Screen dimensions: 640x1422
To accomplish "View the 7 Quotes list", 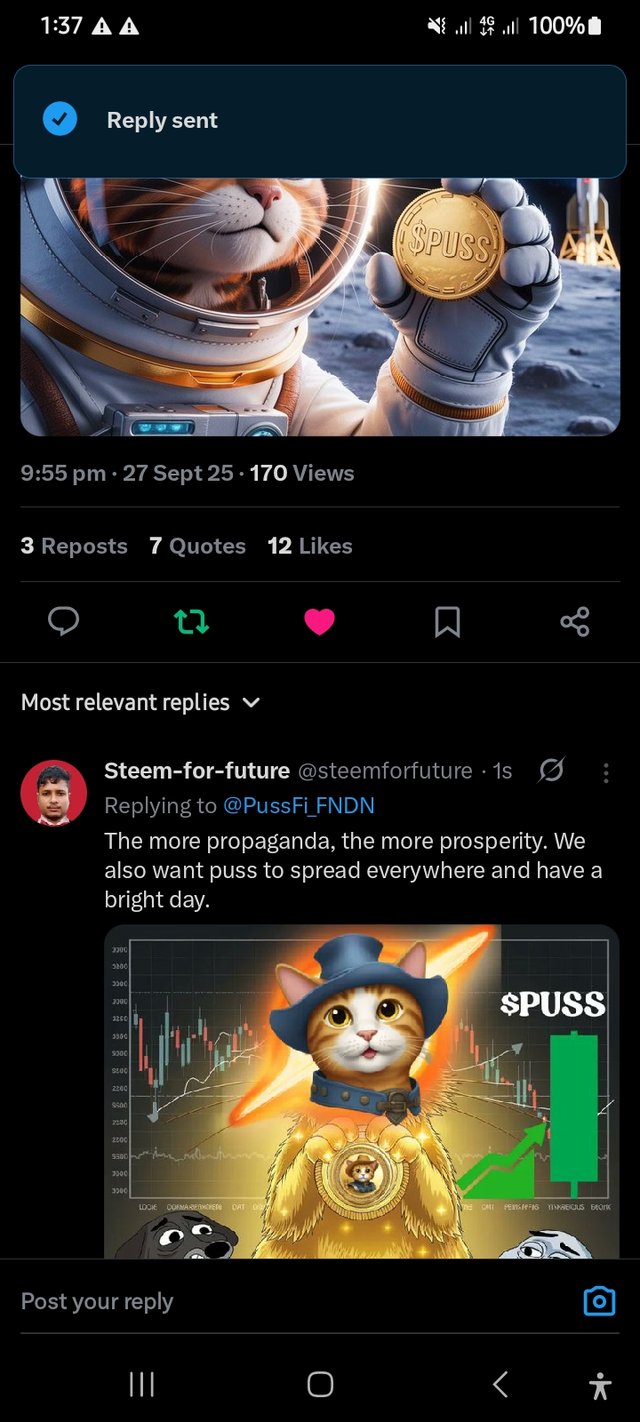I will (x=197, y=546).
